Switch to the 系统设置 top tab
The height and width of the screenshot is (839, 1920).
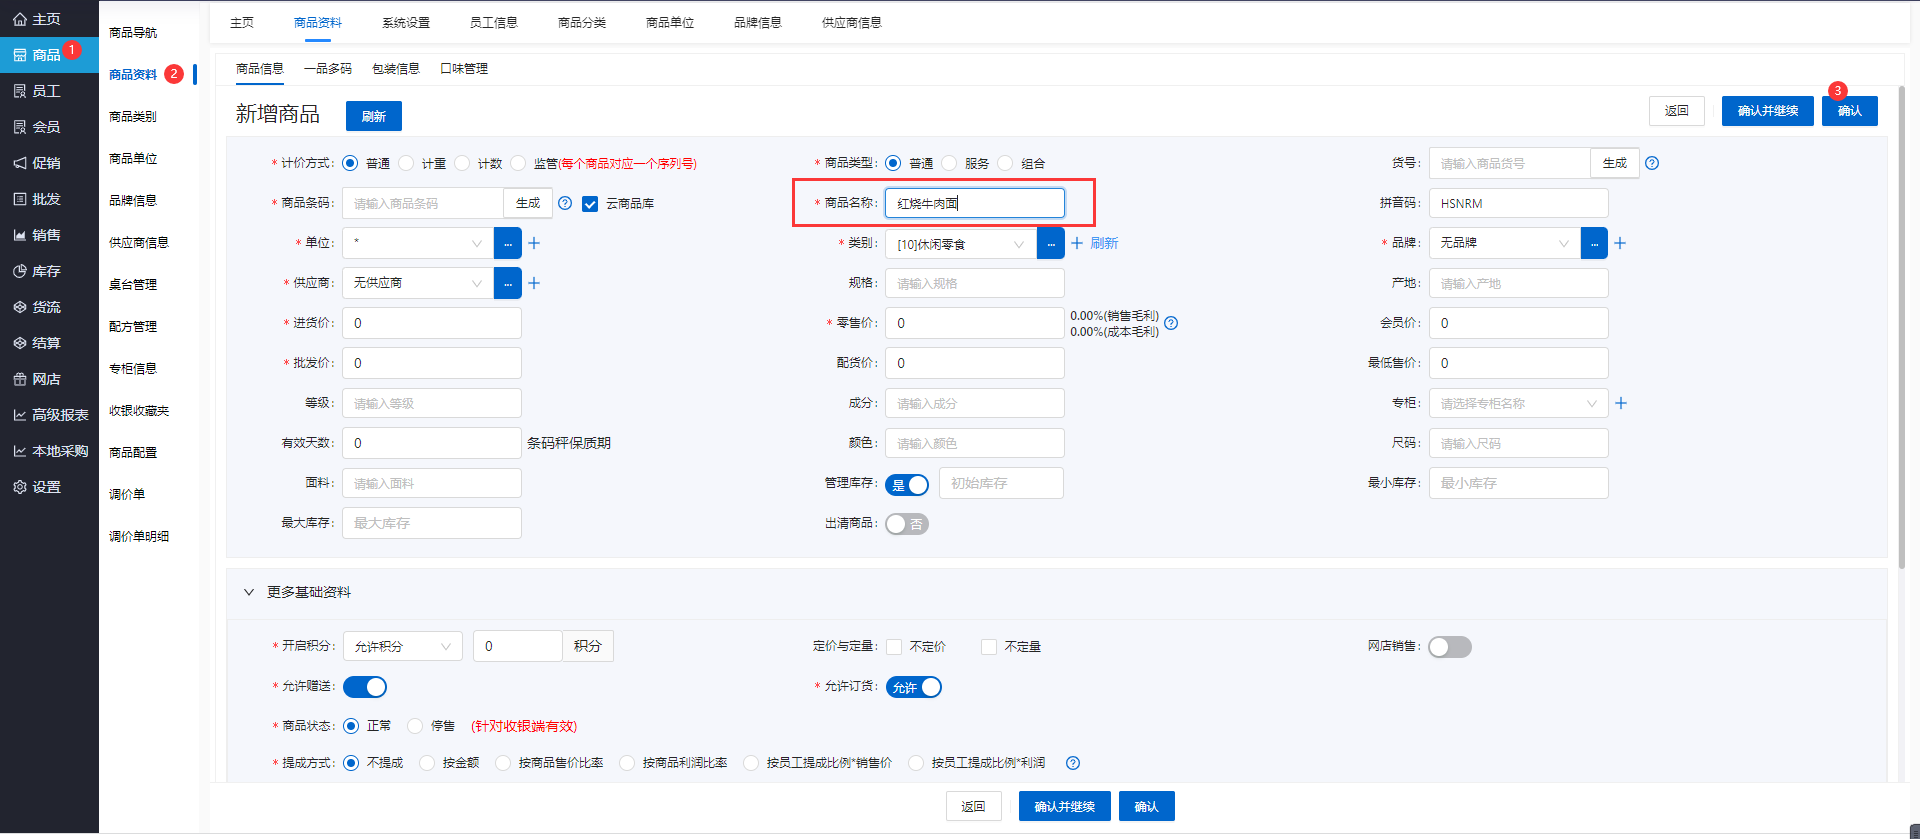click(406, 22)
